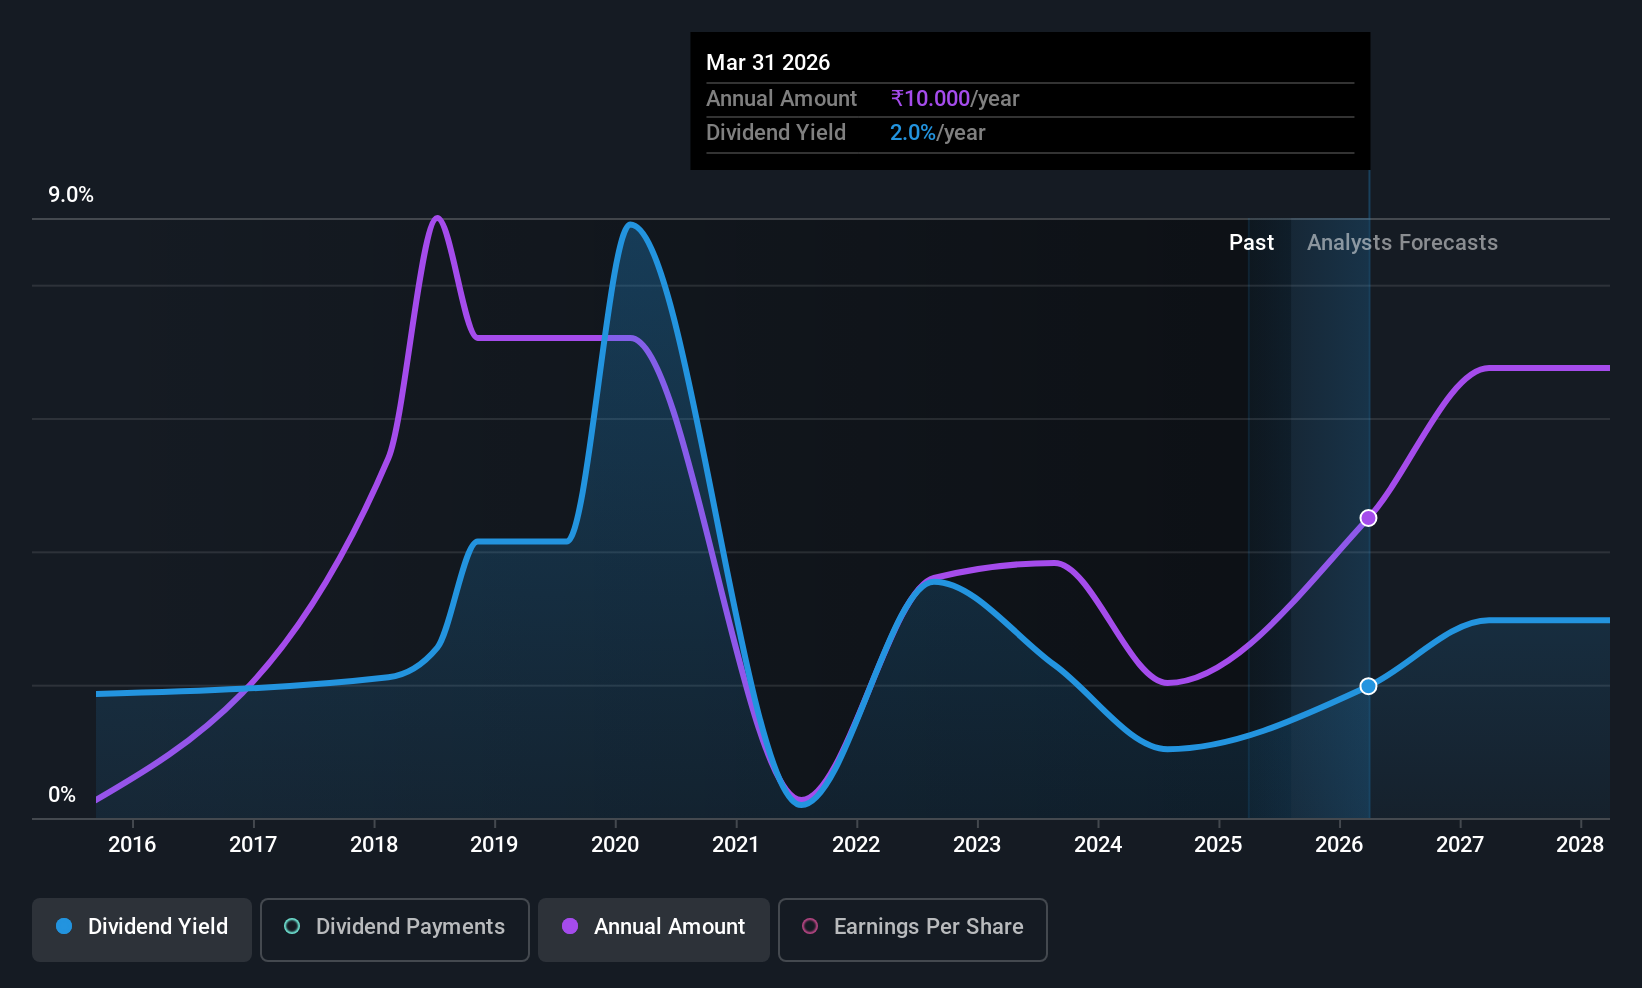The width and height of the screenshot is (1642, 988).
Task: Click the 2.0%/year yield value in tooltip
Action: (937, 133)
